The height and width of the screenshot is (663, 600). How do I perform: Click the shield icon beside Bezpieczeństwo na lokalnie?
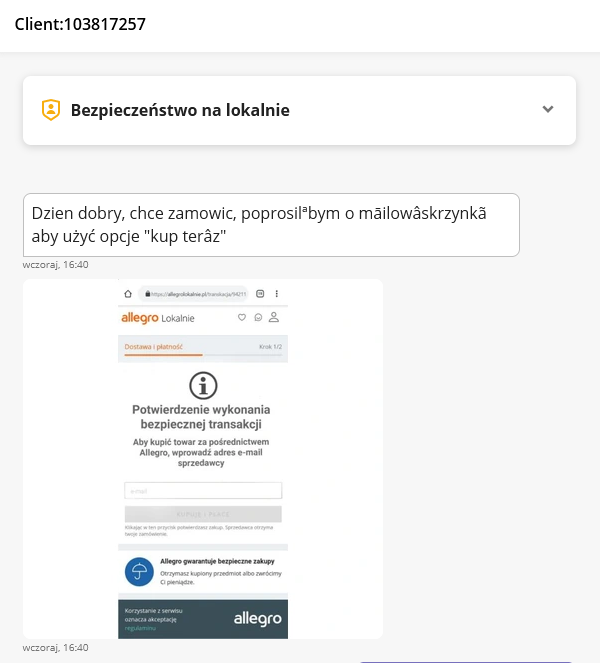click(x=51, y=110)
